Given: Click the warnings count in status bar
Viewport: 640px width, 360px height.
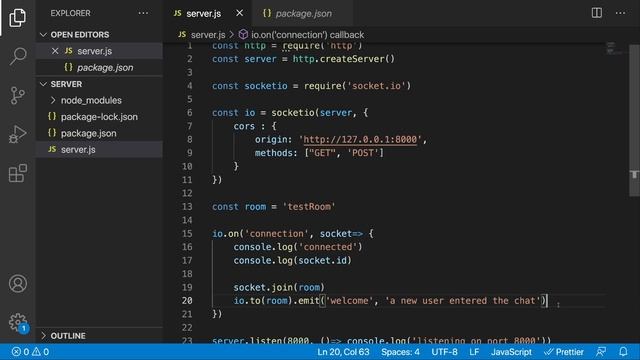Looking at the screenshot, I should 40,352.
